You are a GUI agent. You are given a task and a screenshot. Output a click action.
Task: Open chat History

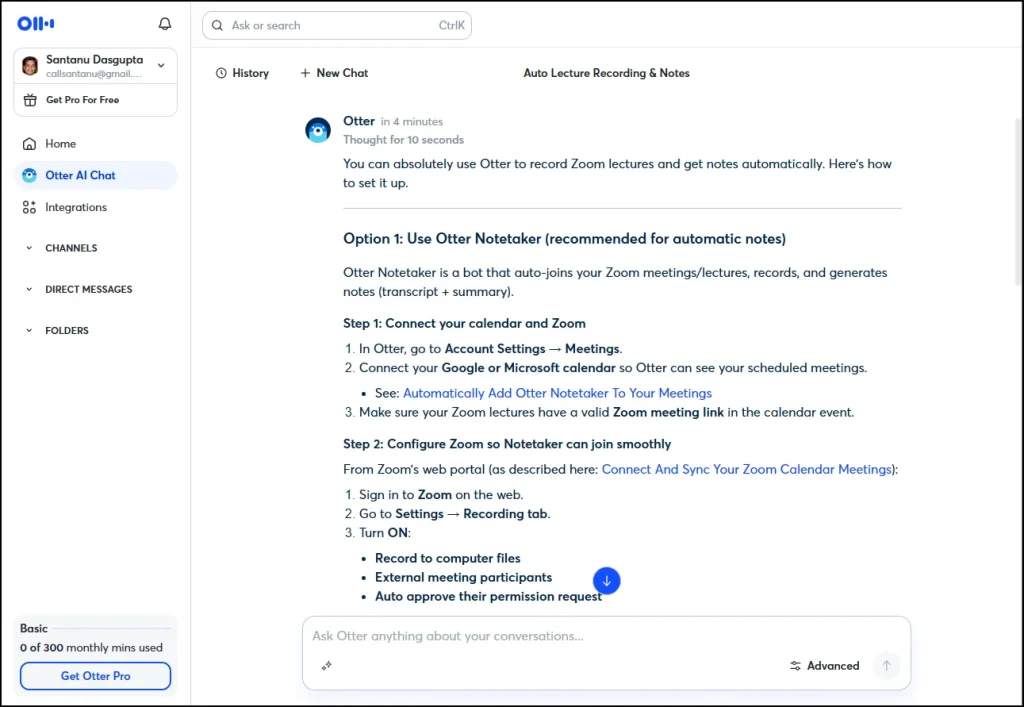242,73
